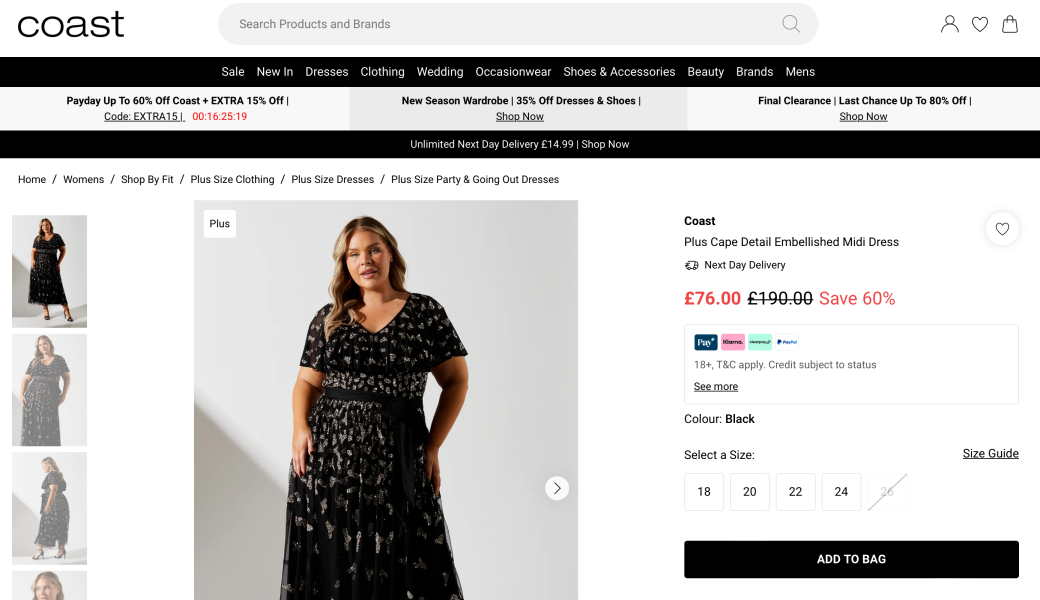Select size 18
1040x600 pixels.
click(704, 492)
